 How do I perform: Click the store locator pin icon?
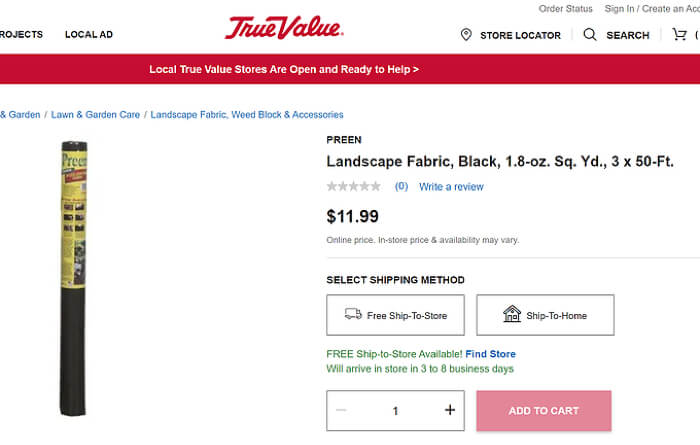point(466,35)
